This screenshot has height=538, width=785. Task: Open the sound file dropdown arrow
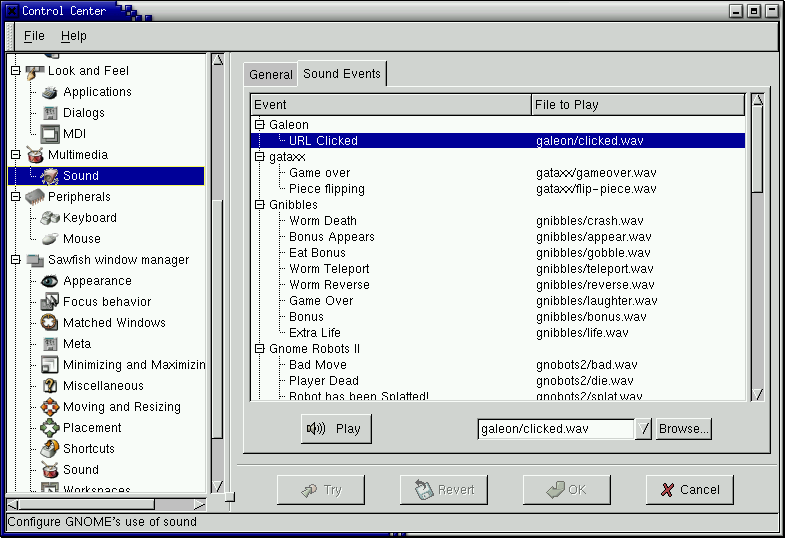point(644,429)
